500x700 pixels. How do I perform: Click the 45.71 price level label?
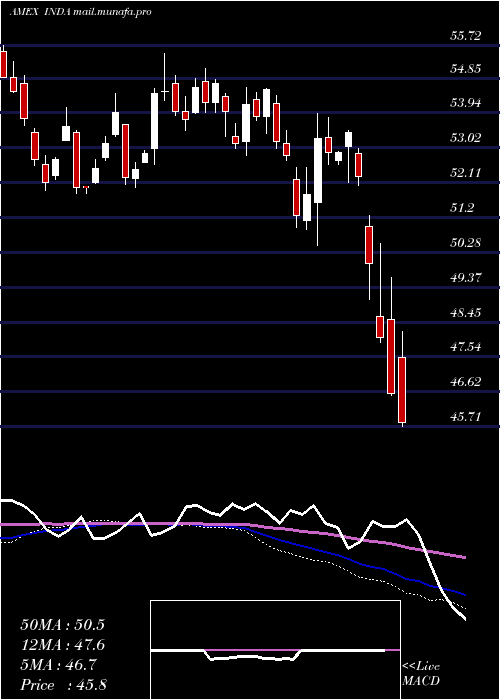click(x=466, y=417)
